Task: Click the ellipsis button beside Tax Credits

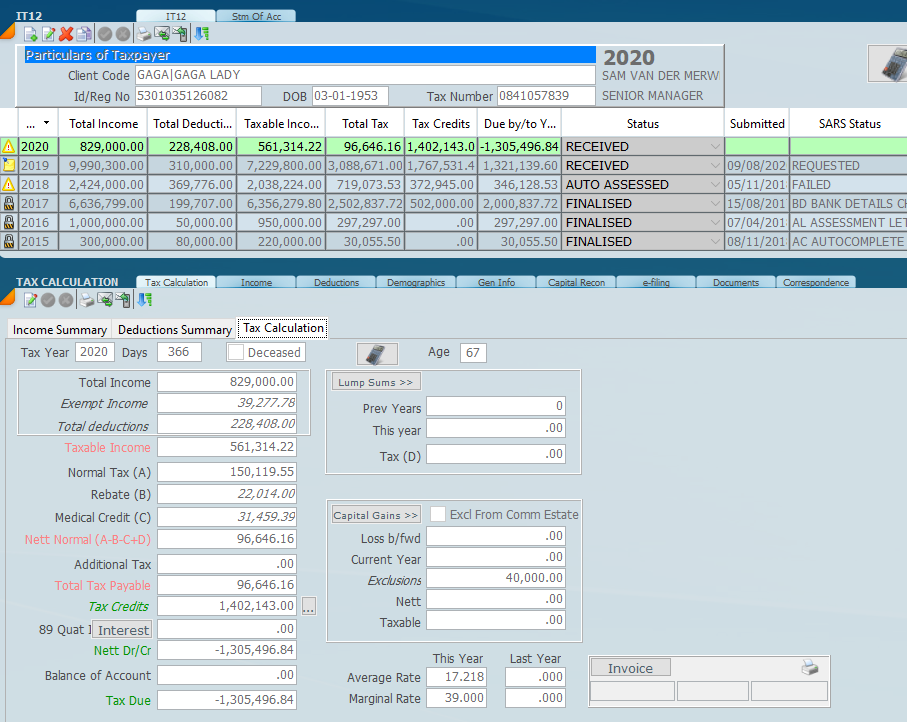Action: (x=309, y=606)
